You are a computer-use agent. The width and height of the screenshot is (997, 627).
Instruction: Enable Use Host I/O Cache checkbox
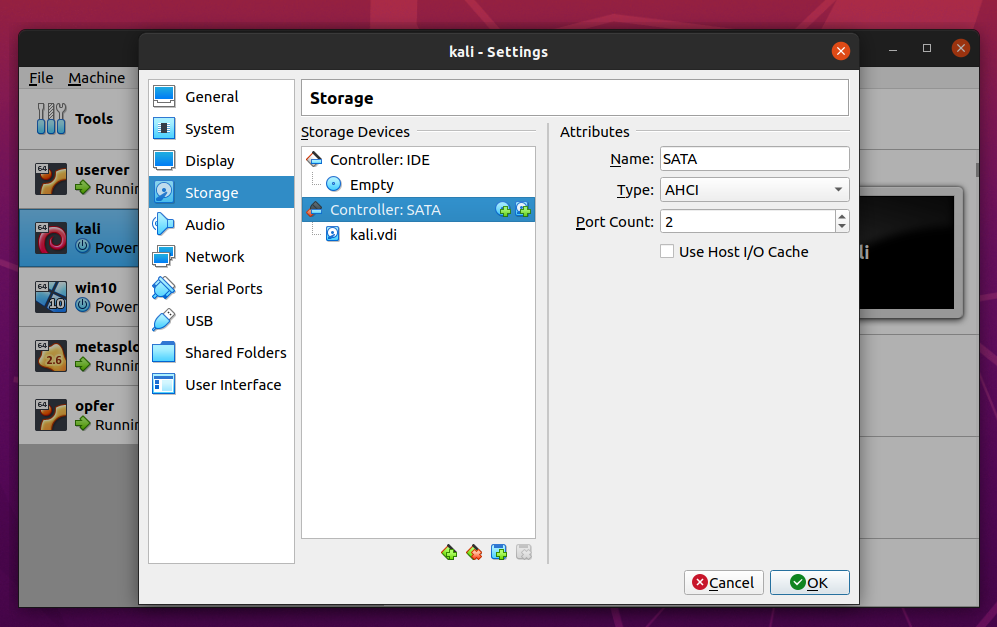click(667, 252)
